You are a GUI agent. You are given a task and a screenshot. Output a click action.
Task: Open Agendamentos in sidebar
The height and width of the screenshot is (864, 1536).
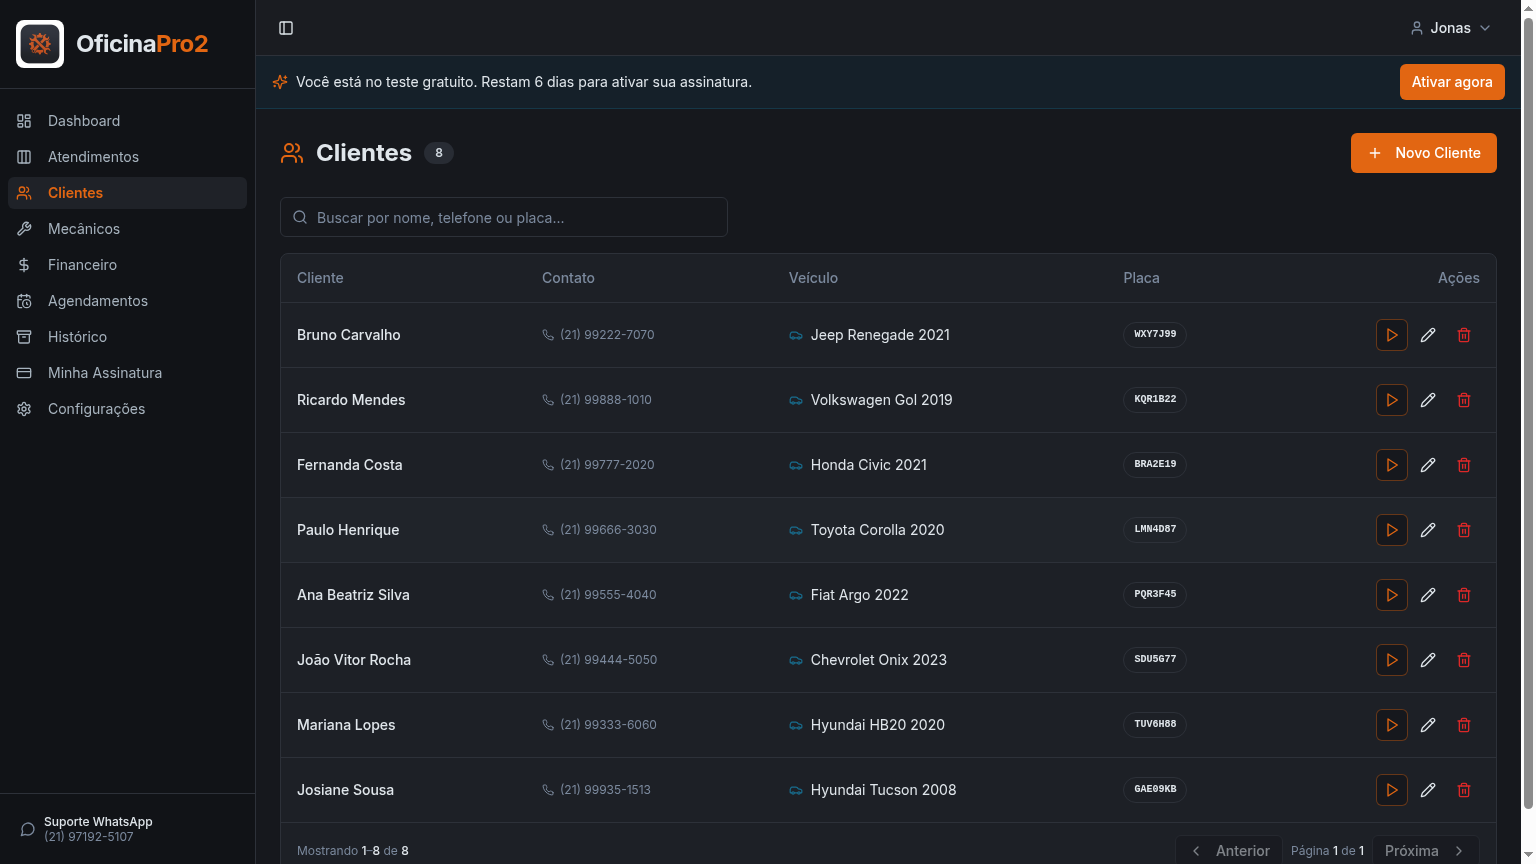[127, 301]
